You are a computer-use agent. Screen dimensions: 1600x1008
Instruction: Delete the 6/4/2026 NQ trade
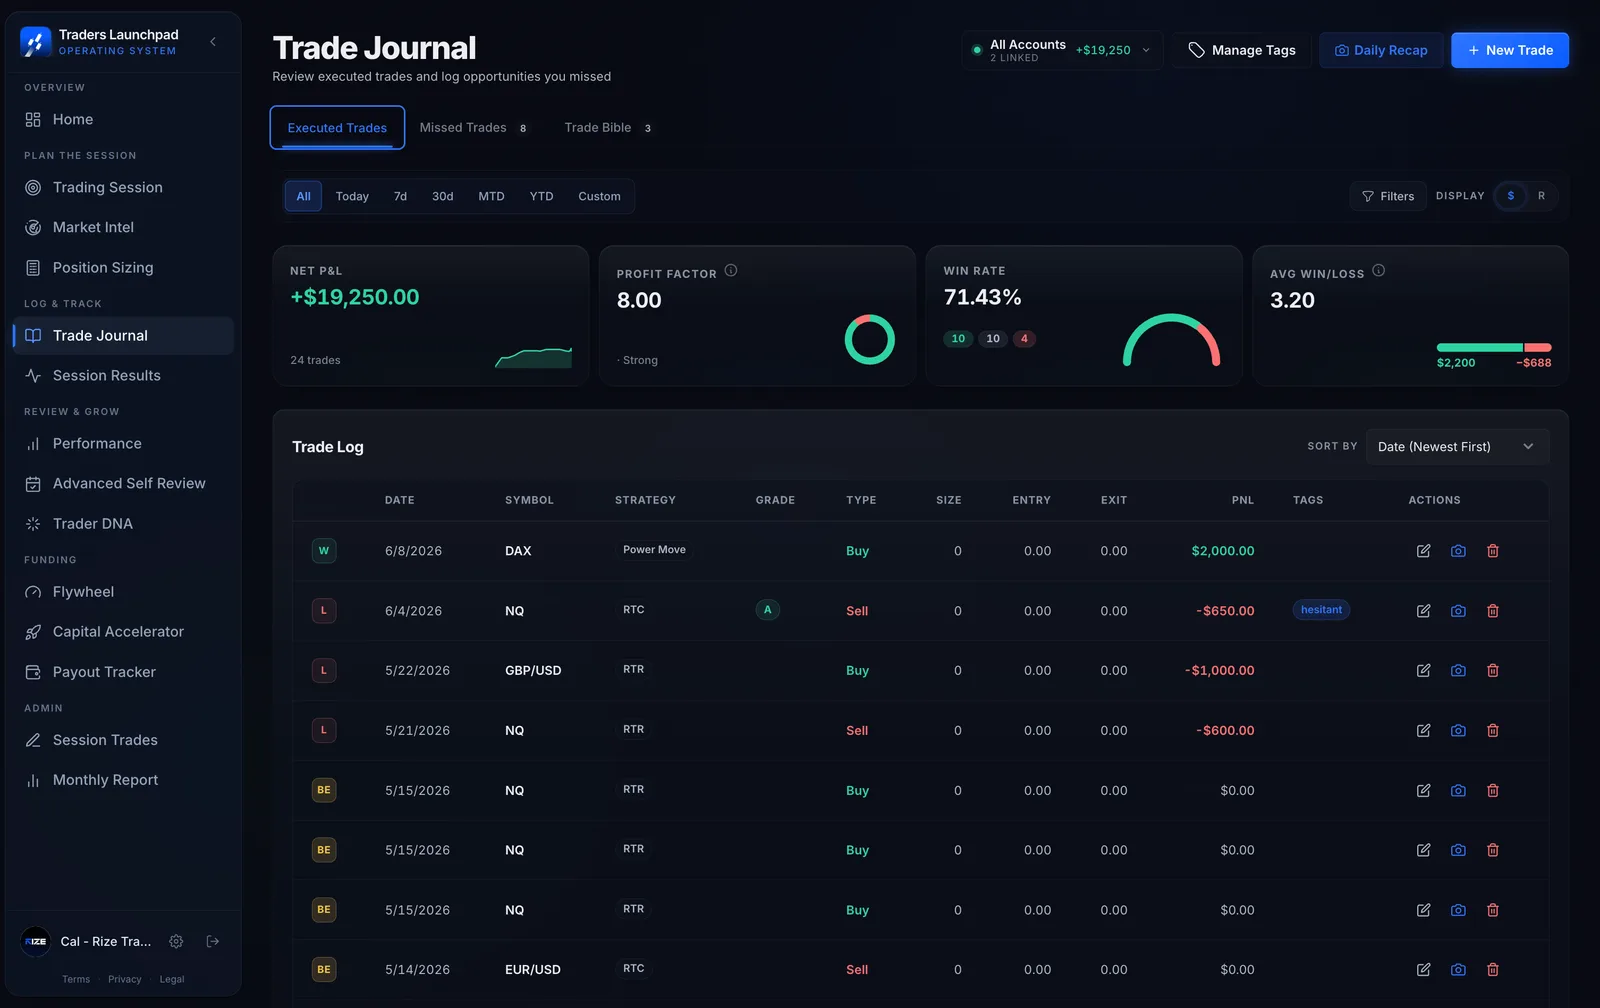[x=1493, y=611]
